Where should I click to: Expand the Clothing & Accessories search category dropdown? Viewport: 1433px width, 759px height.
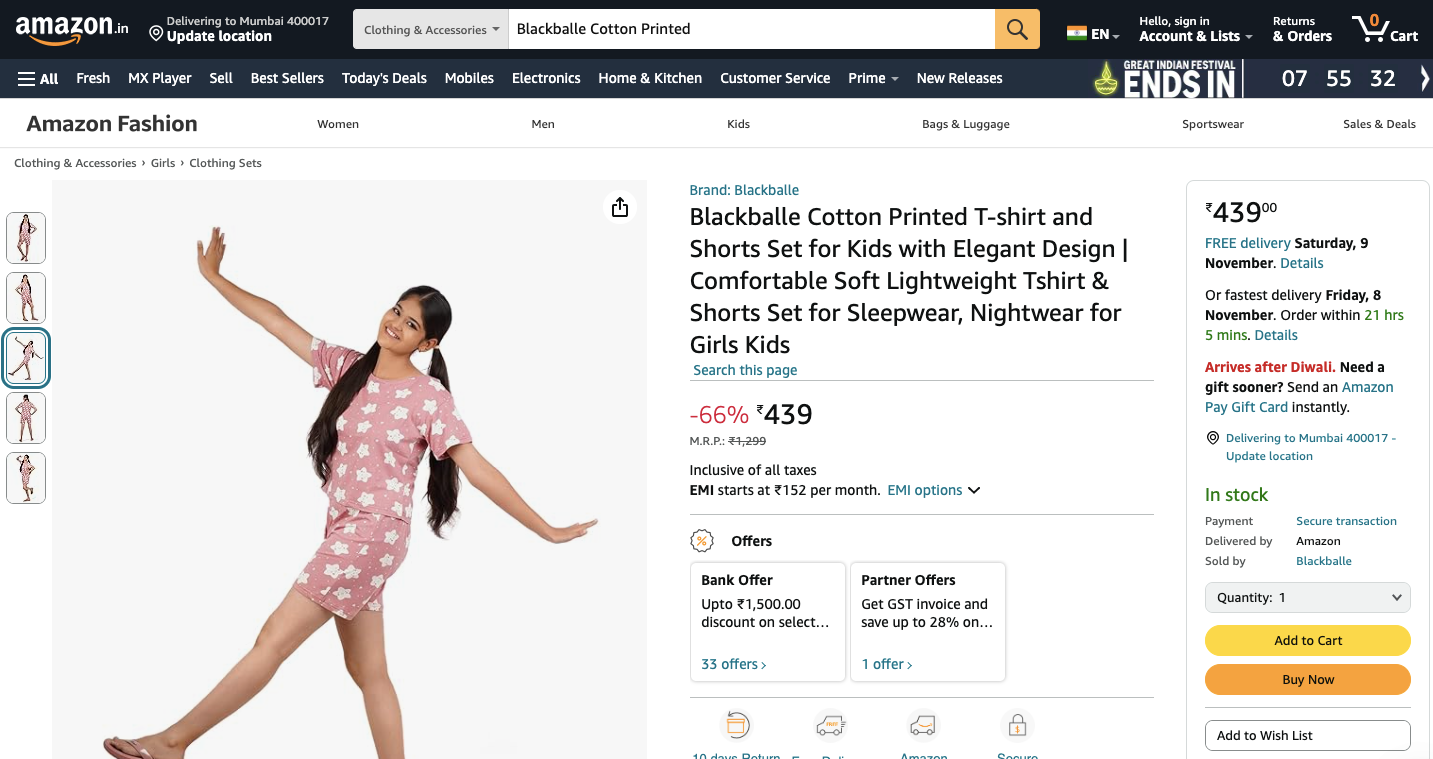[432, 30]
